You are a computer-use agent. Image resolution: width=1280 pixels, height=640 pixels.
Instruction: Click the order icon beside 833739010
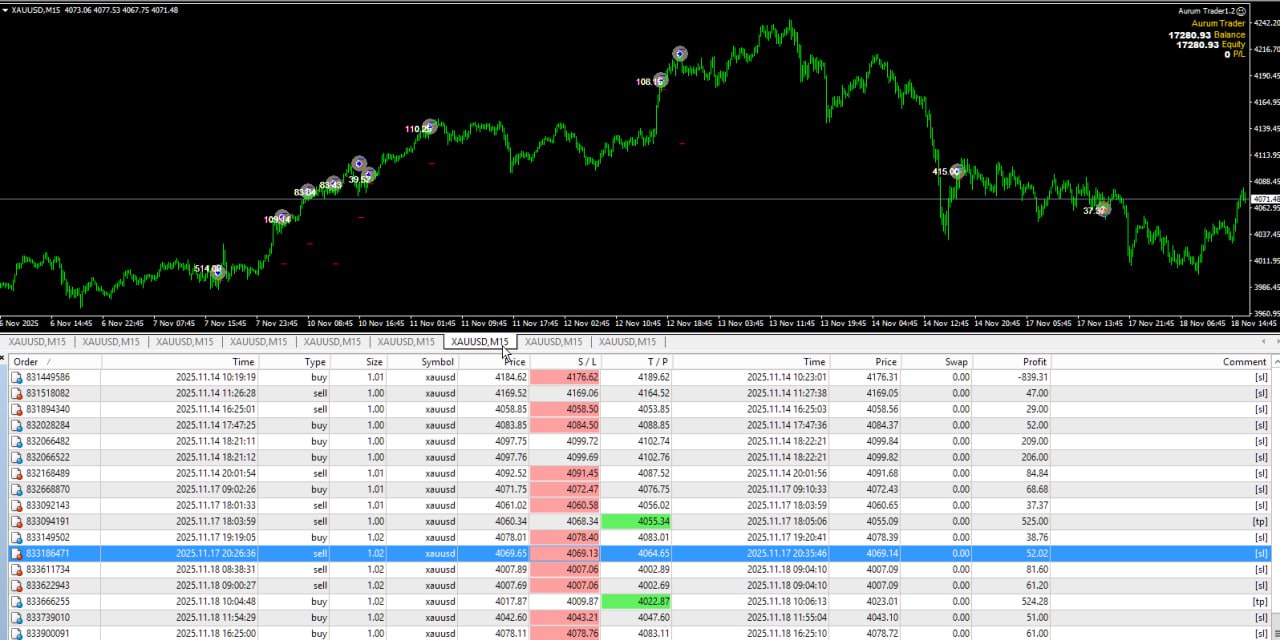tap(16, 618)
